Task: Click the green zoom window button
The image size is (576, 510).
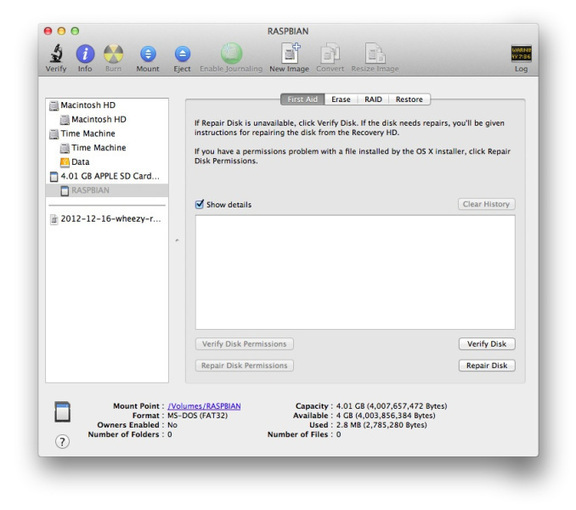Action: 75,31
